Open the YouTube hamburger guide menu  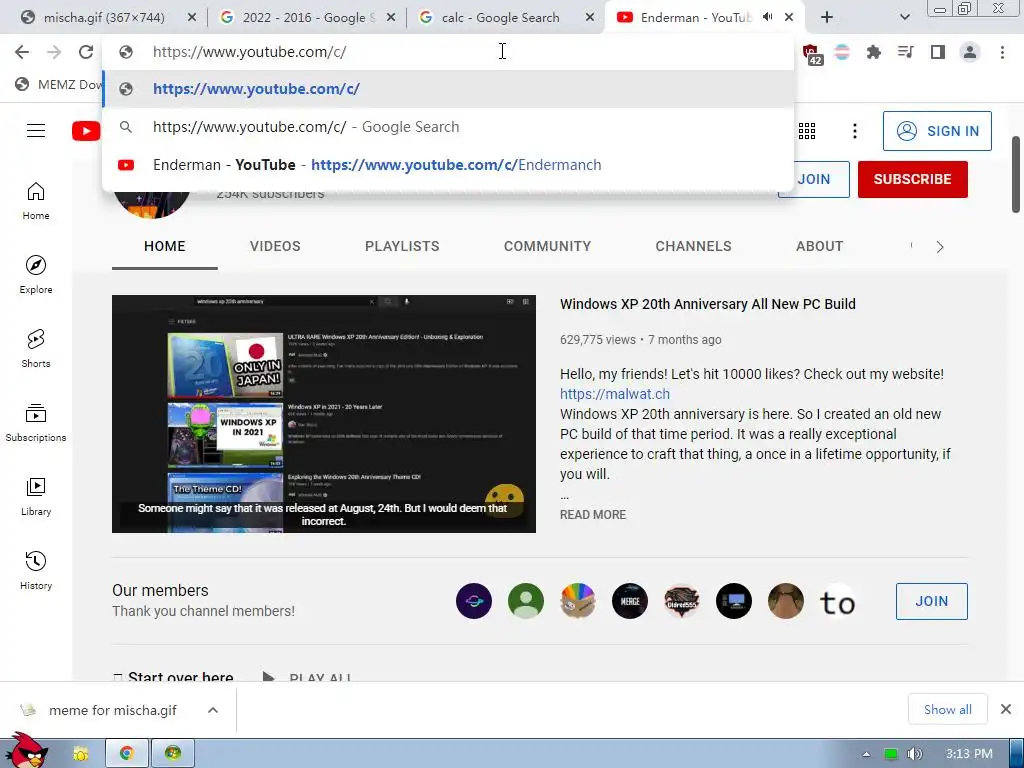[36, 131]
